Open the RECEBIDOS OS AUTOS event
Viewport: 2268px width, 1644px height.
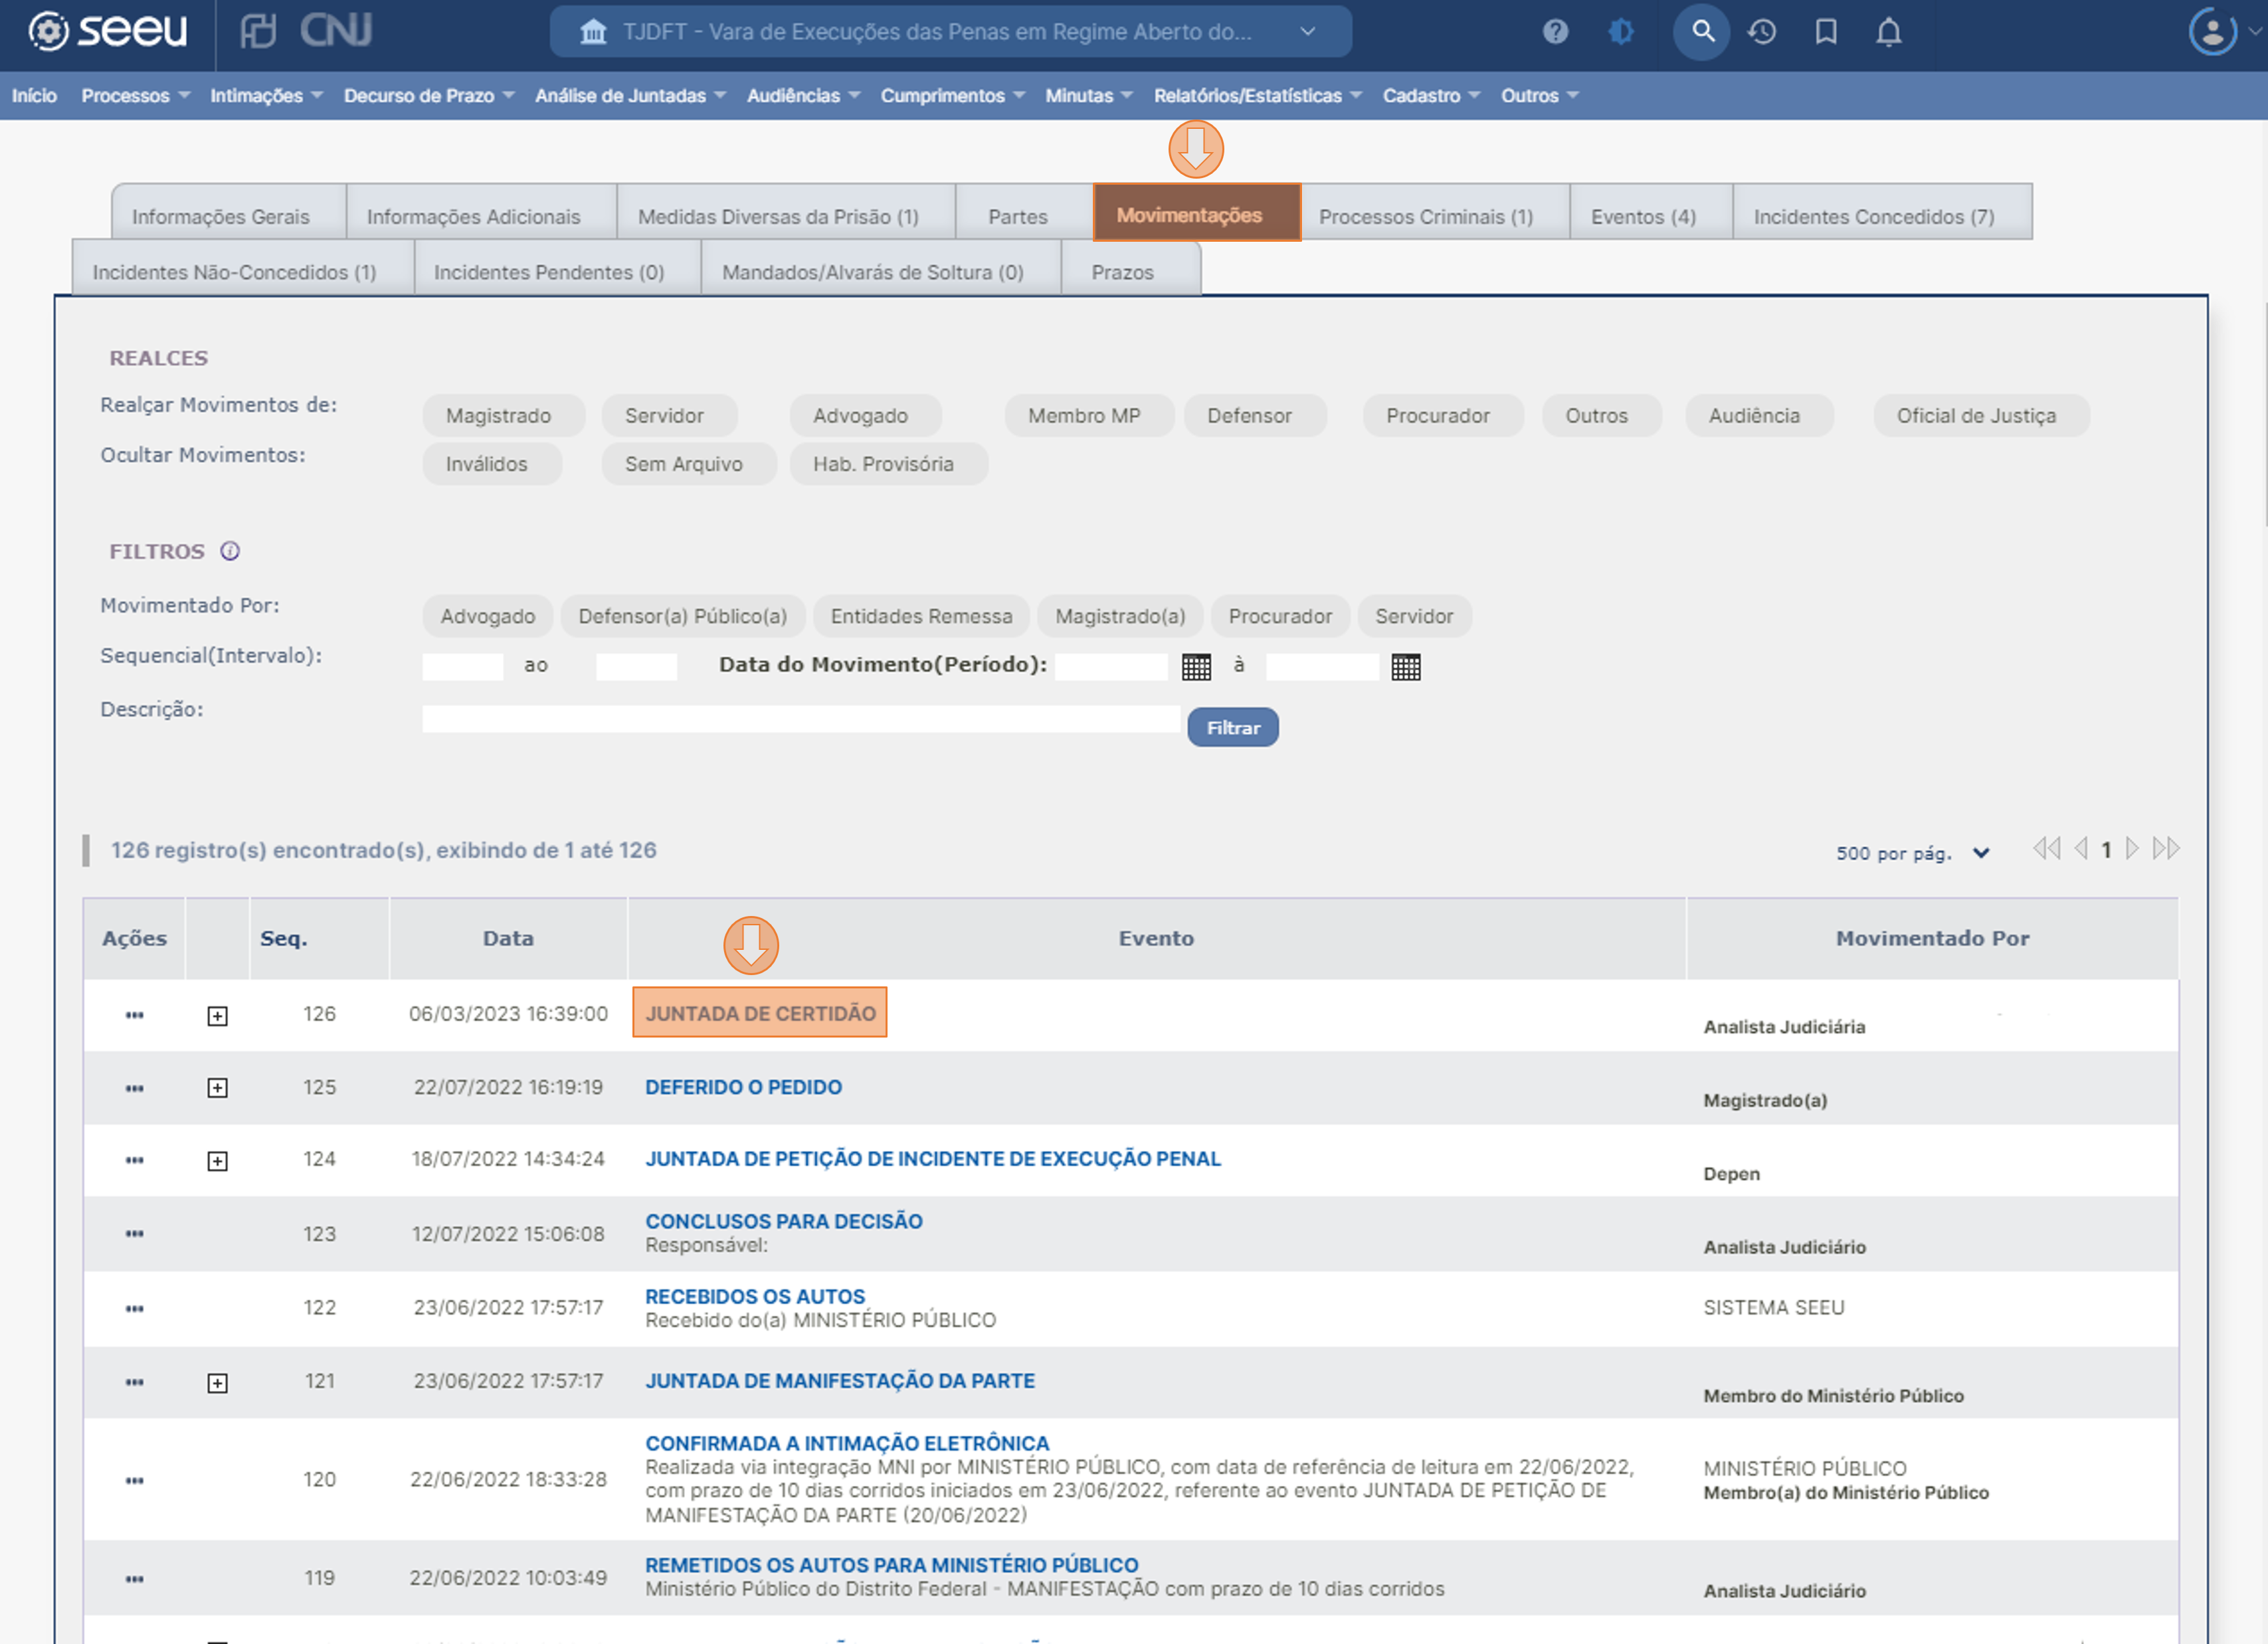click(755, 1296)
